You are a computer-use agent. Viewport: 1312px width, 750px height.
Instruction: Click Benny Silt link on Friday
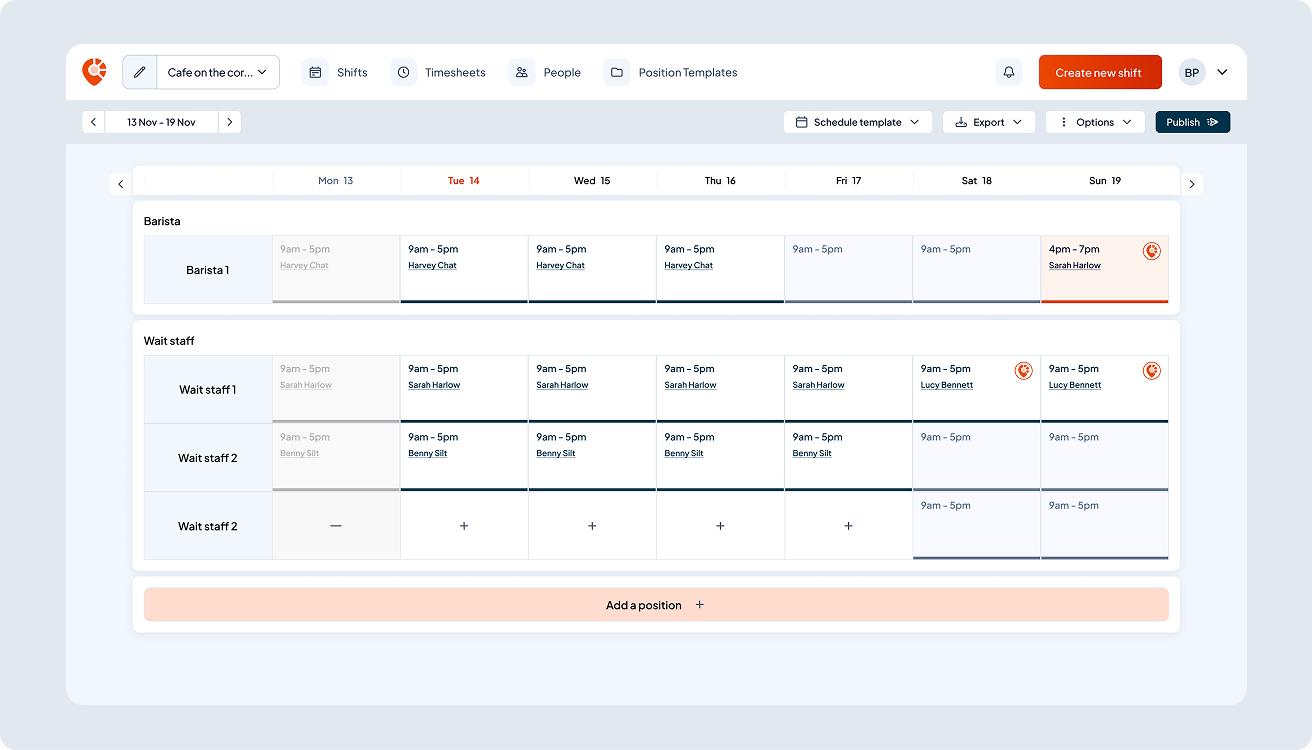(x=812, y=454)
